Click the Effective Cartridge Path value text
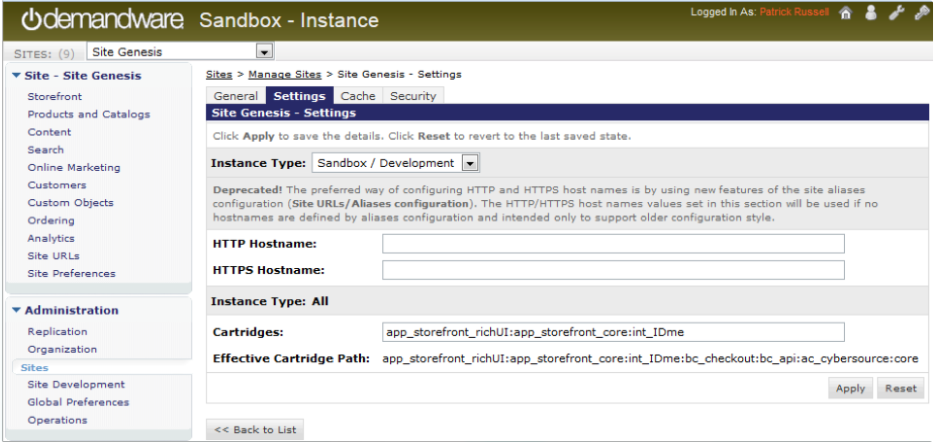 tap(650, 359)
